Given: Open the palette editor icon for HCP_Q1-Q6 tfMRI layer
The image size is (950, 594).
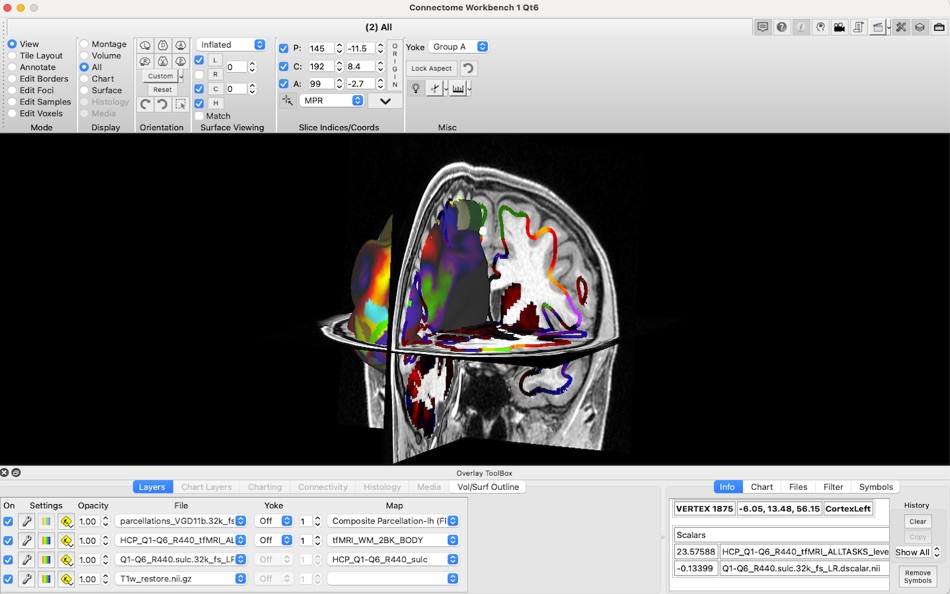Looking at the screenshot, I should pyautogui.click(x=67, y=540).
